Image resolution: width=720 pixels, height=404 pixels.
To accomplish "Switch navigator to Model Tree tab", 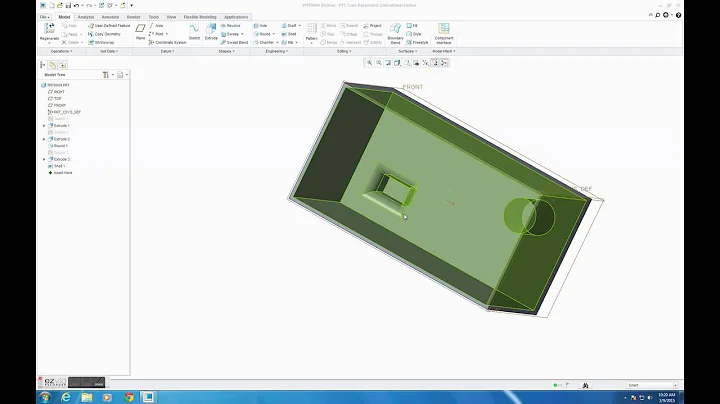I will pyautogui.click(x=43, y=65).
